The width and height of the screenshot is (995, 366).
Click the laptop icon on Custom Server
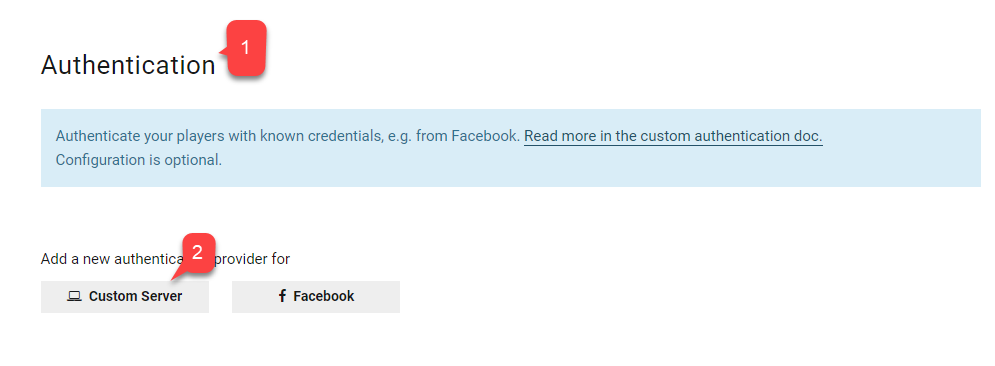tap(74, 296)
